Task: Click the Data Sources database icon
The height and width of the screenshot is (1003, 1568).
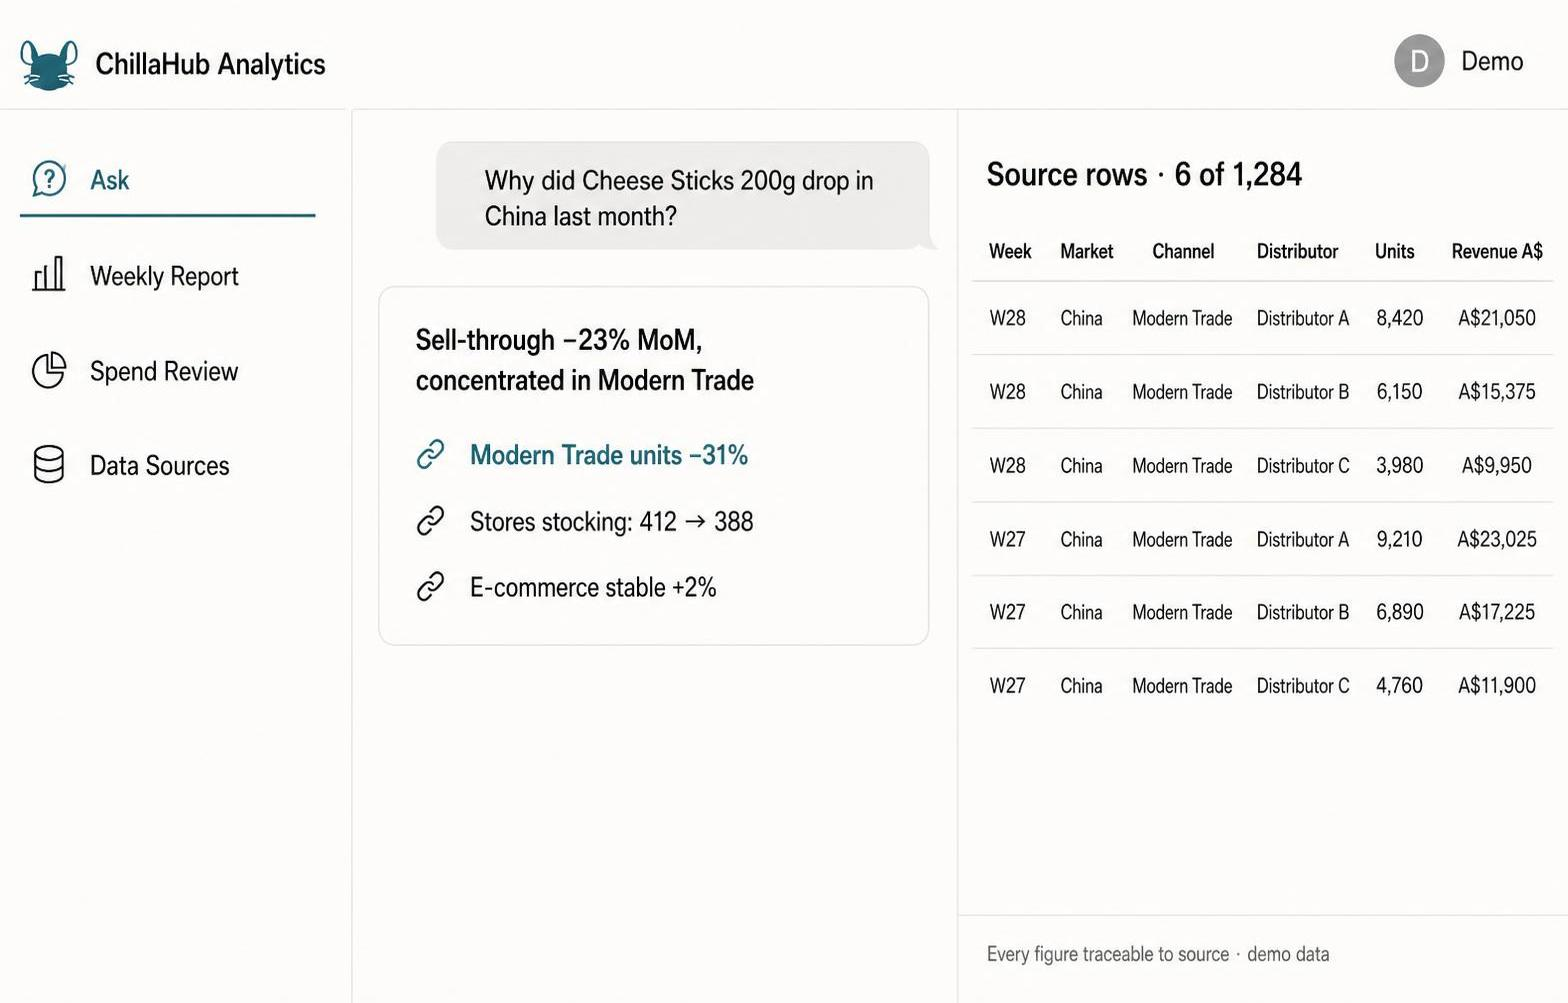Action: pyautogui.click(x=49, y=464)
